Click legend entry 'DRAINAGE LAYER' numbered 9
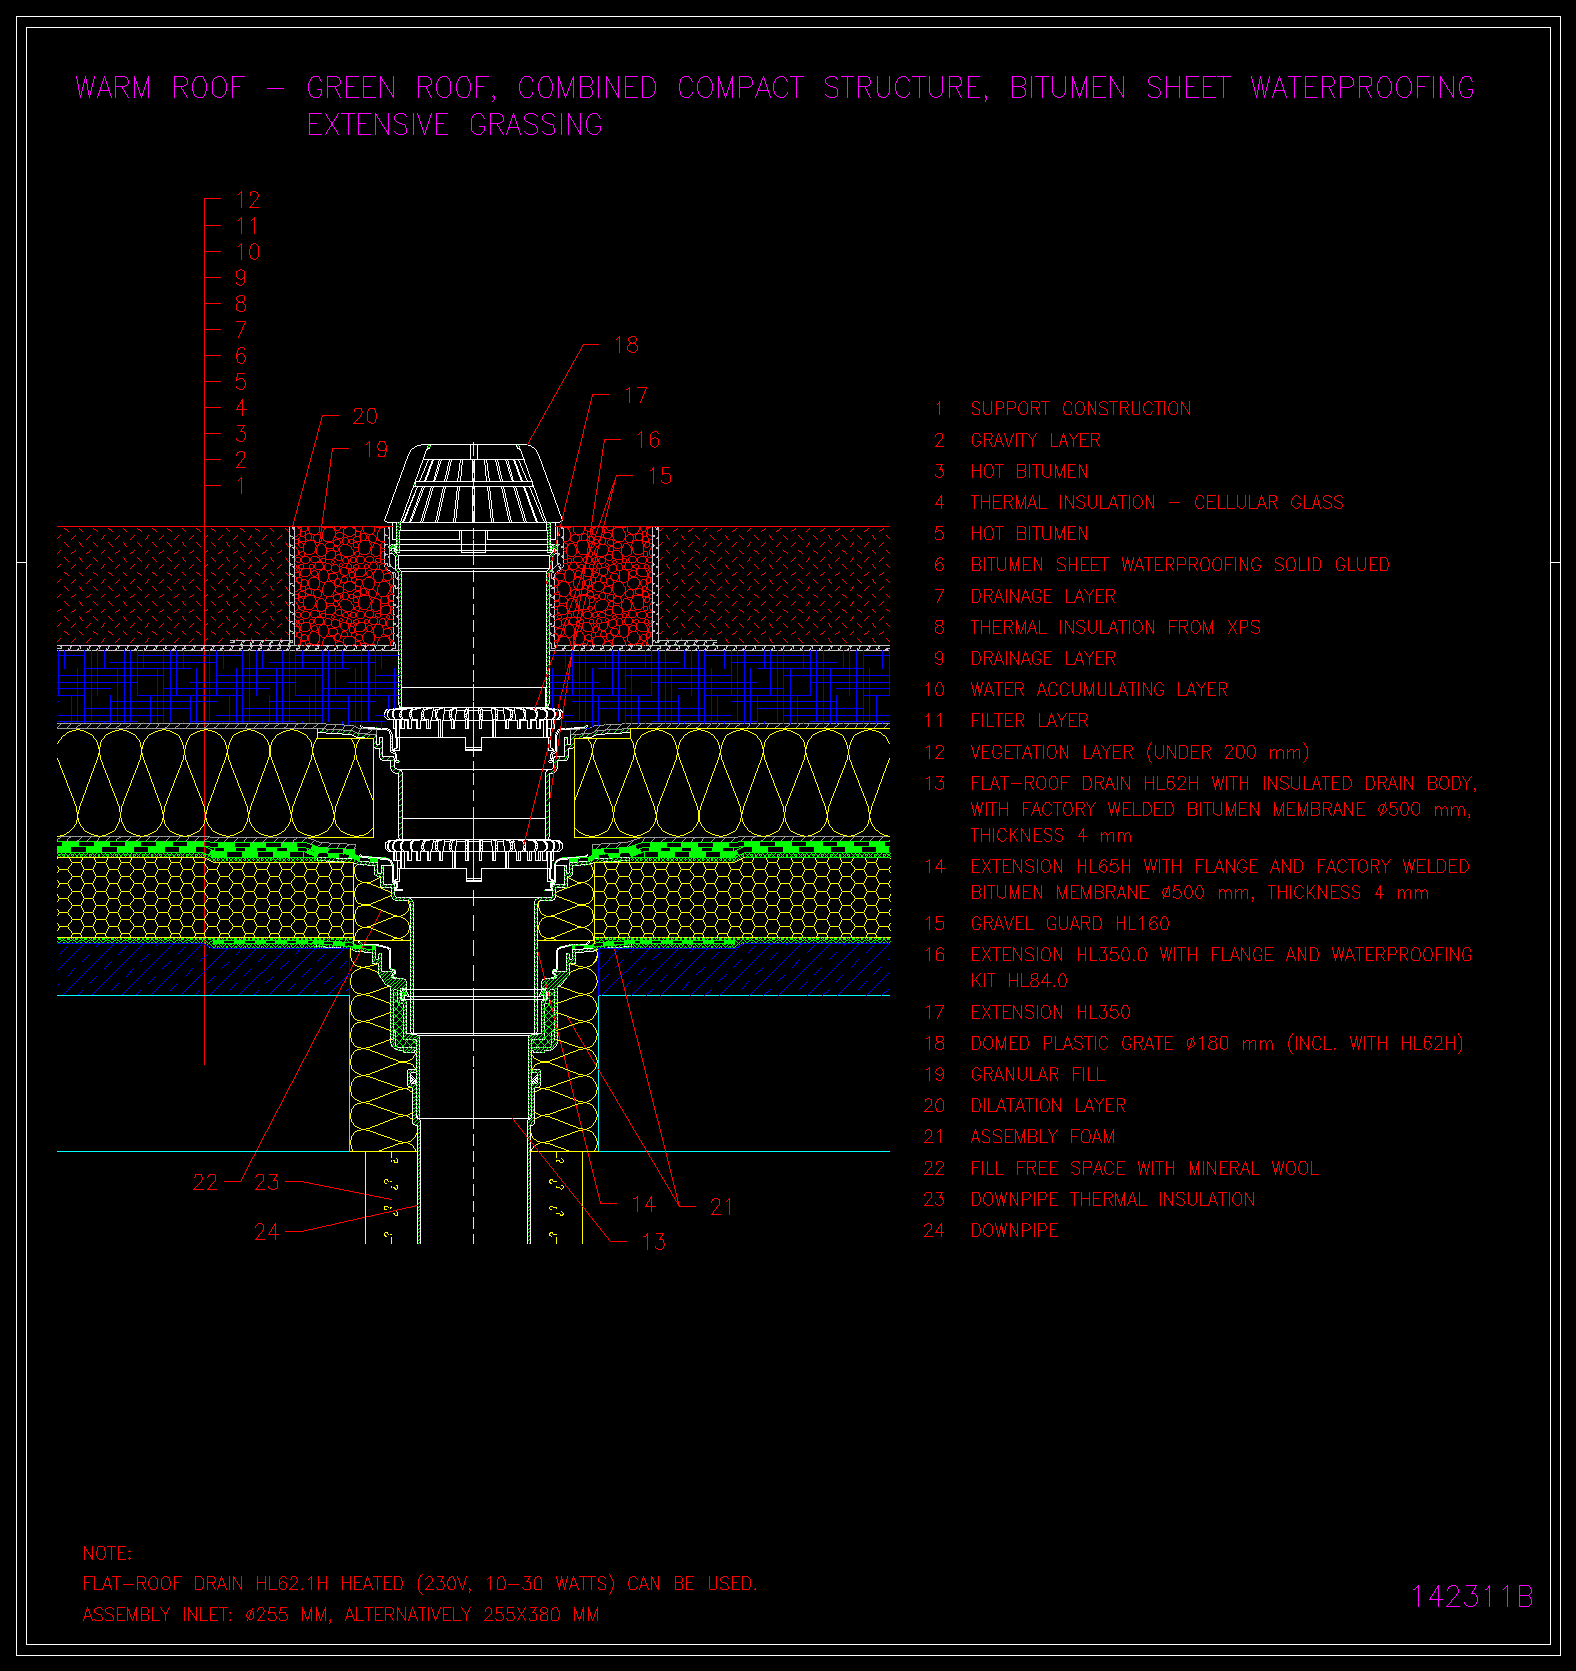Image resolution: width=1576 pixels, height=1671 pixels. tap(1043, 659)
